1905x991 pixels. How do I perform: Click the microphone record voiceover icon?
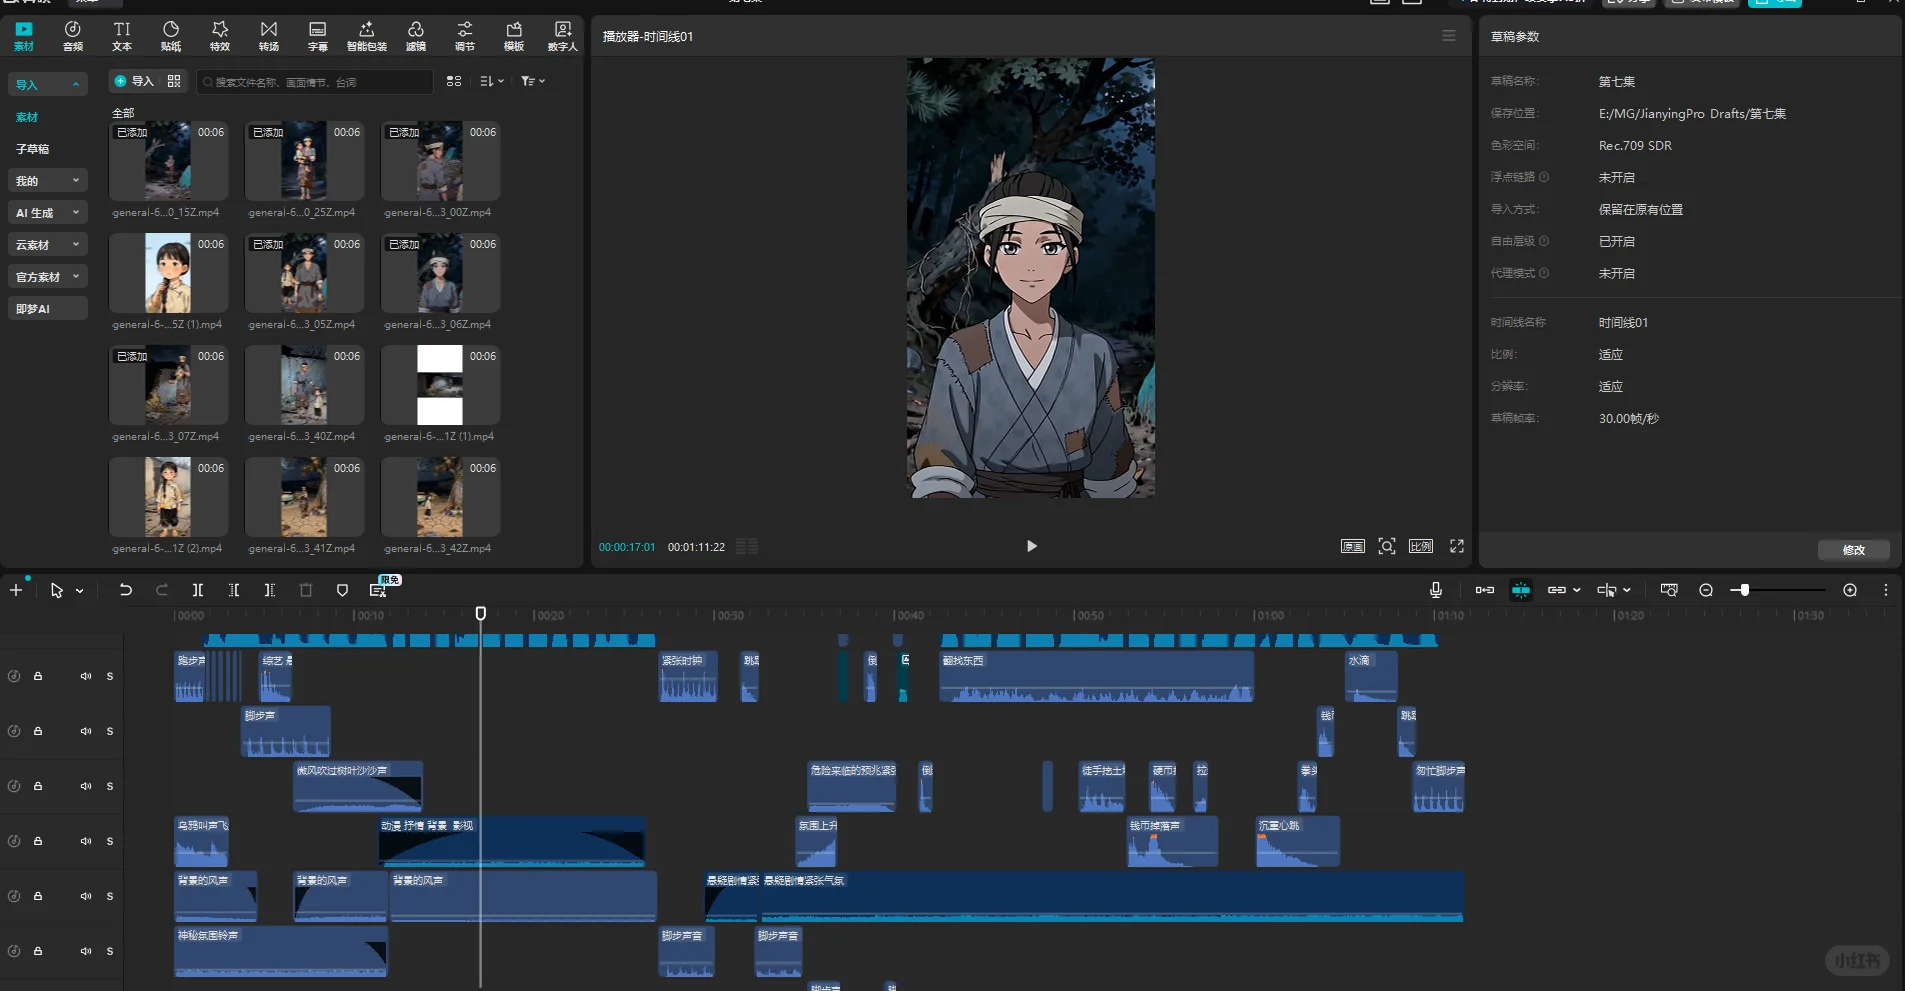click(x=1435, y=590)
